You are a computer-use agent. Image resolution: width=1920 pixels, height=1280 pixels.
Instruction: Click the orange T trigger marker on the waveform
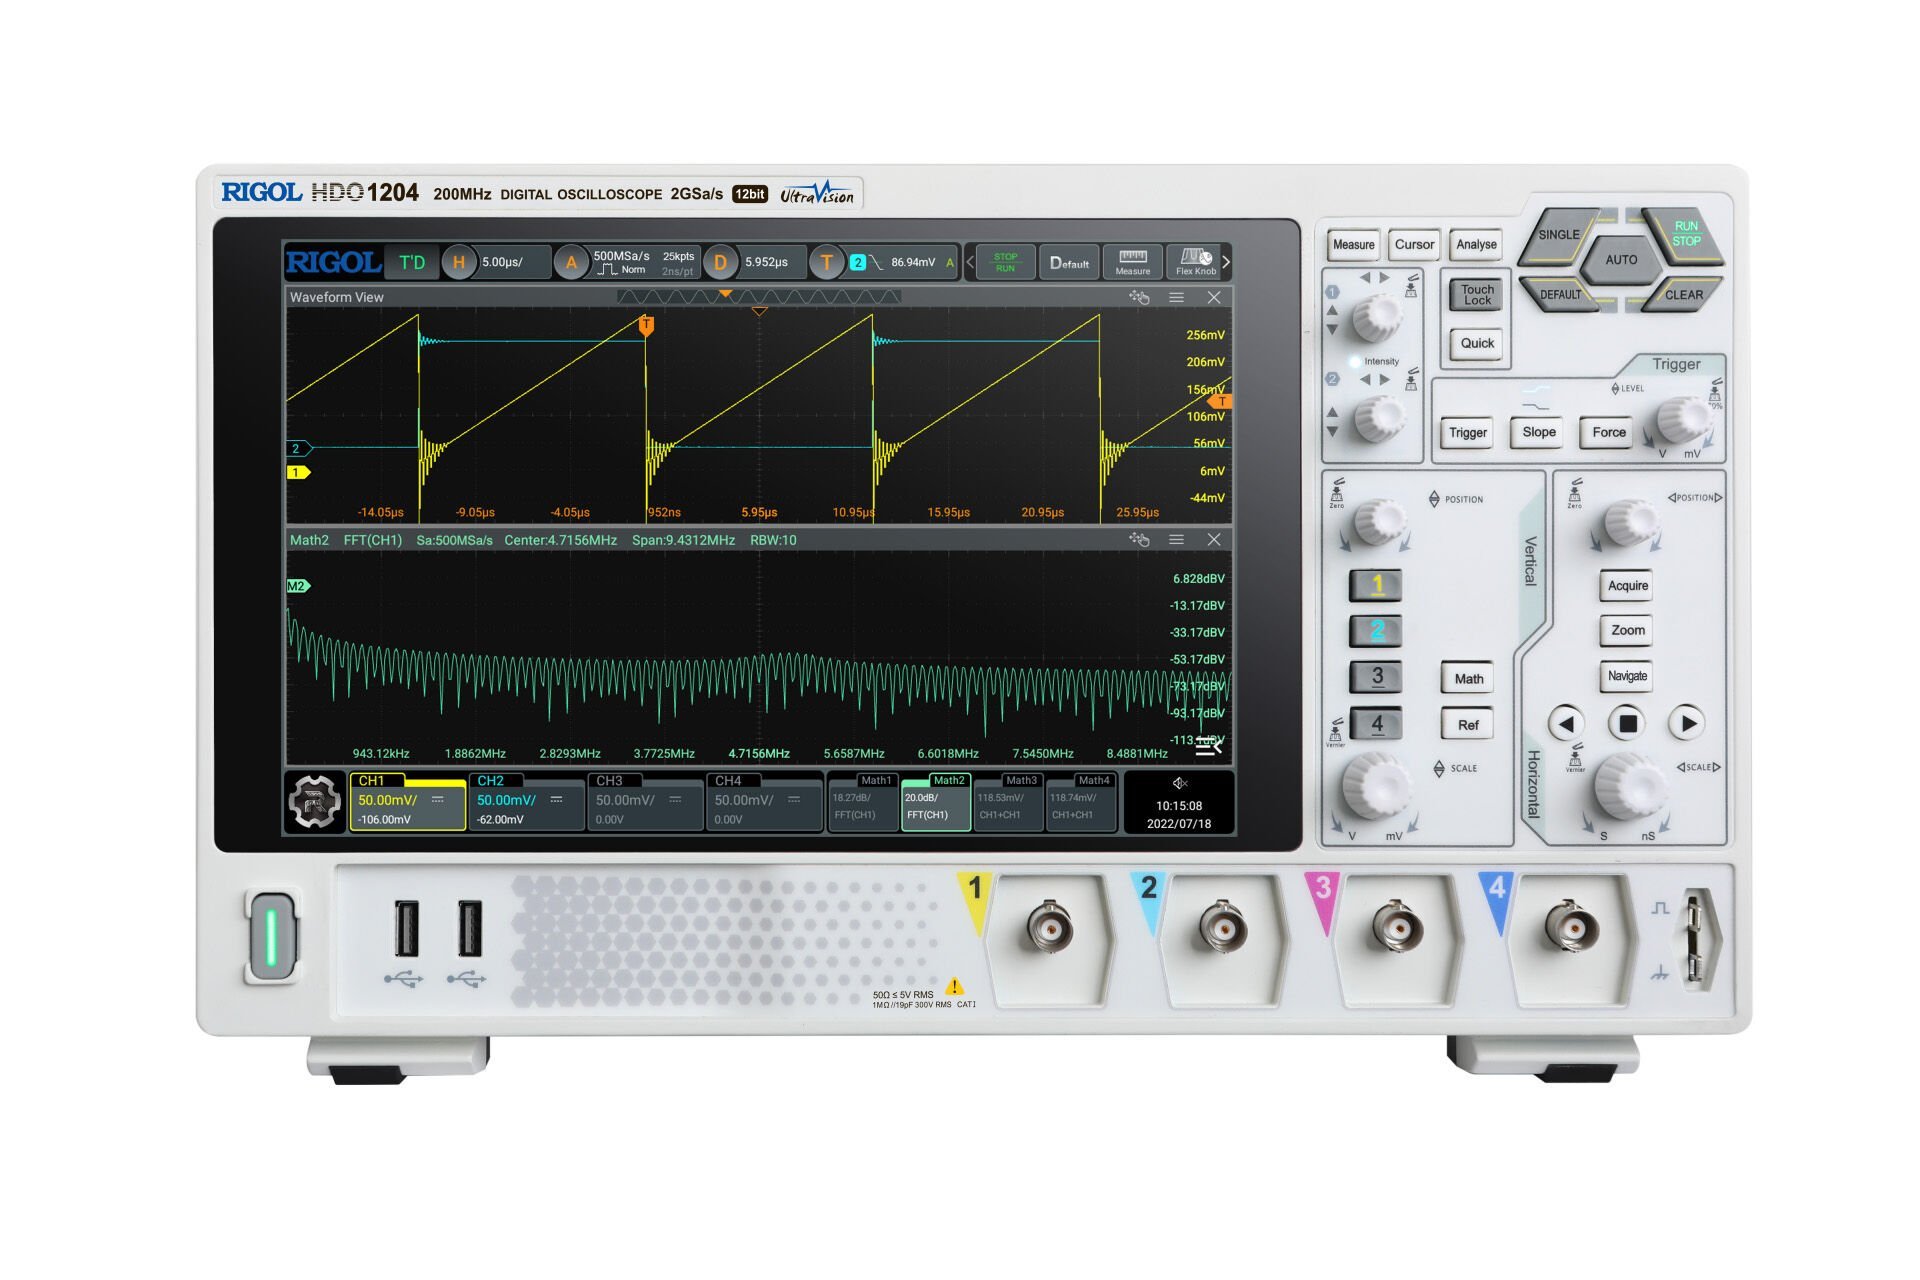[648, 324]
